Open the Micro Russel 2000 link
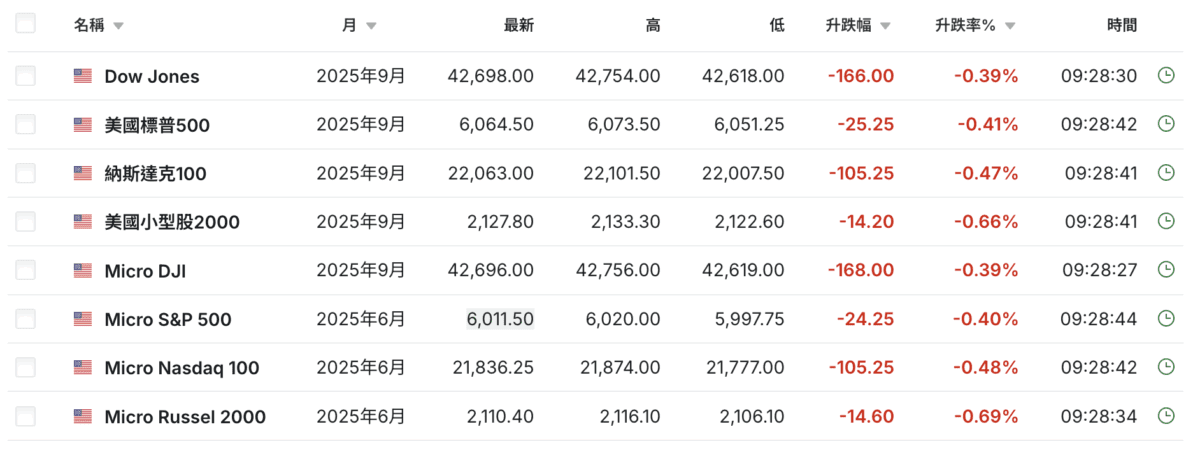This screenshot has width=1200, height=457. click(185, 416)
